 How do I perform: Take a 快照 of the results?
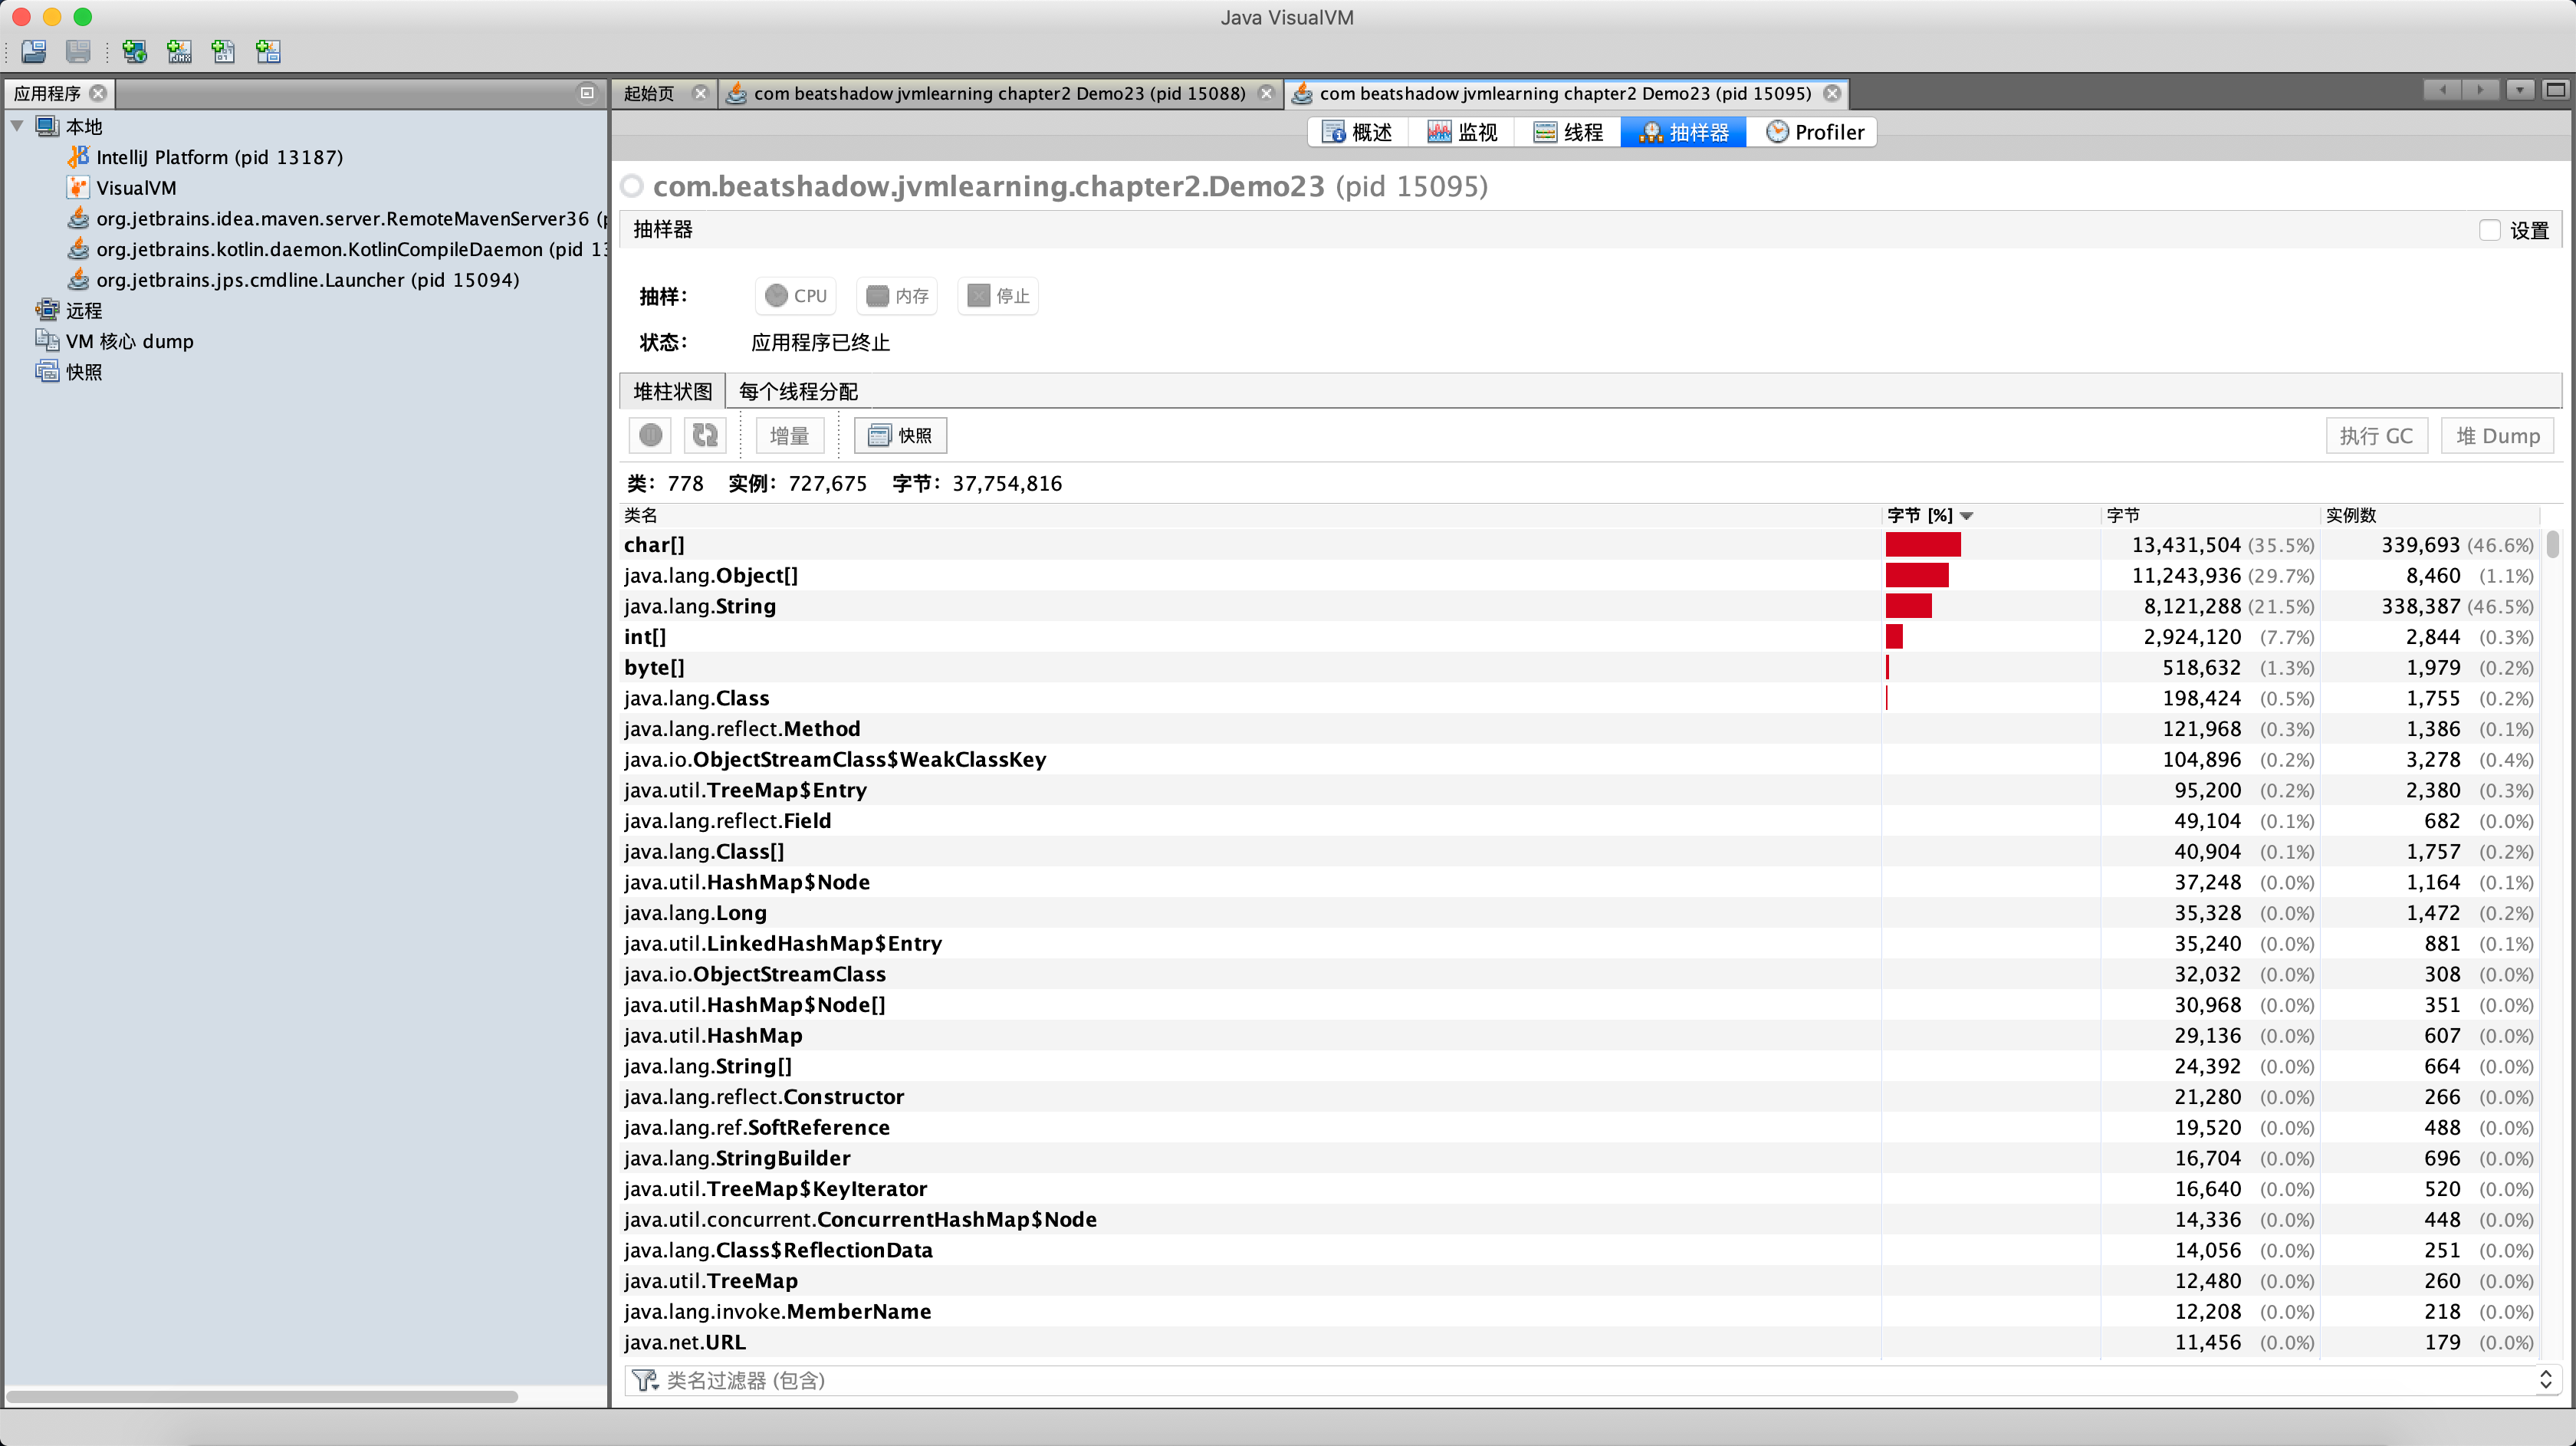[900, 435]
